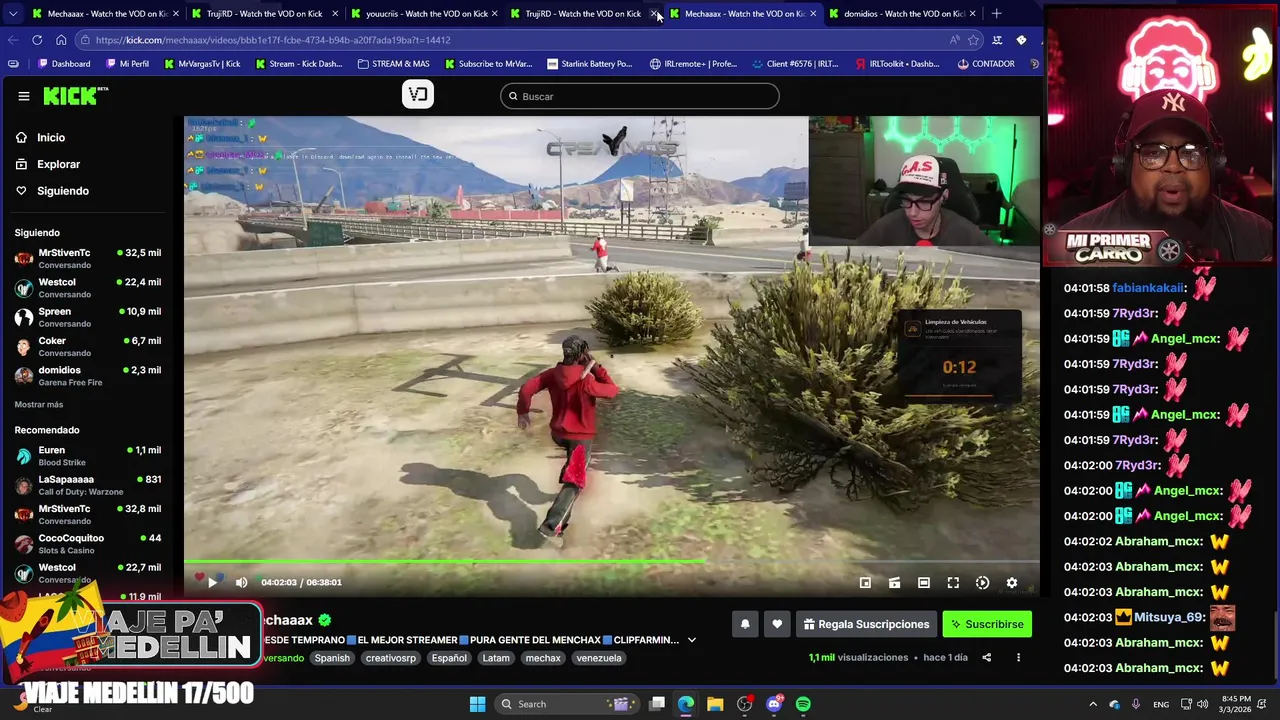Open CocoCoquitoo Slots & Casino channel
Image resolution: width=1280 pixels, height=720 pixels.
click(88, 543)
